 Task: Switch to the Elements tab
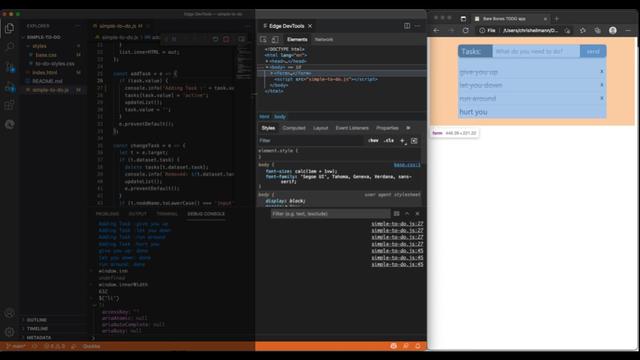pyautogui.click(x=297, y=40)
